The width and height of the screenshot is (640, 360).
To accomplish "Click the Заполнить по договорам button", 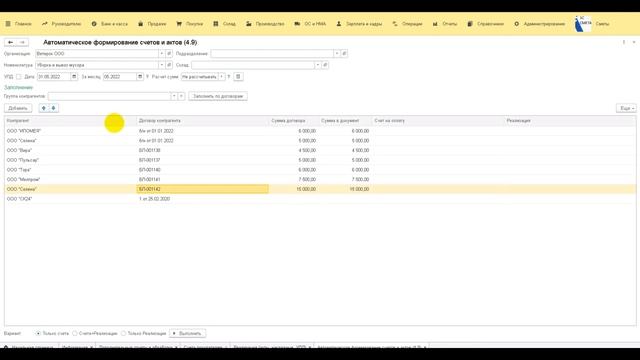I will tap(218, 96).
